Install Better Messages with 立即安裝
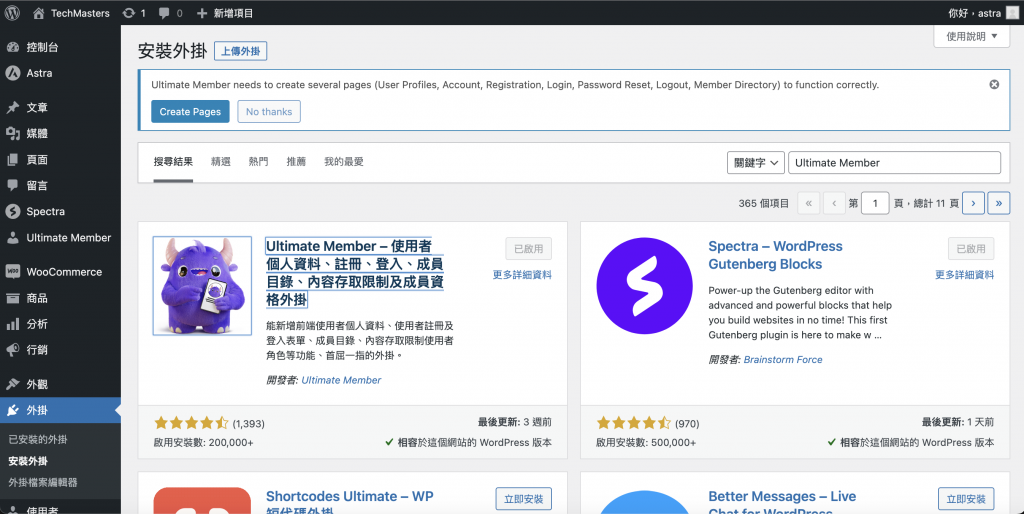Screen dimensions: 1024x514 point(966,499)
